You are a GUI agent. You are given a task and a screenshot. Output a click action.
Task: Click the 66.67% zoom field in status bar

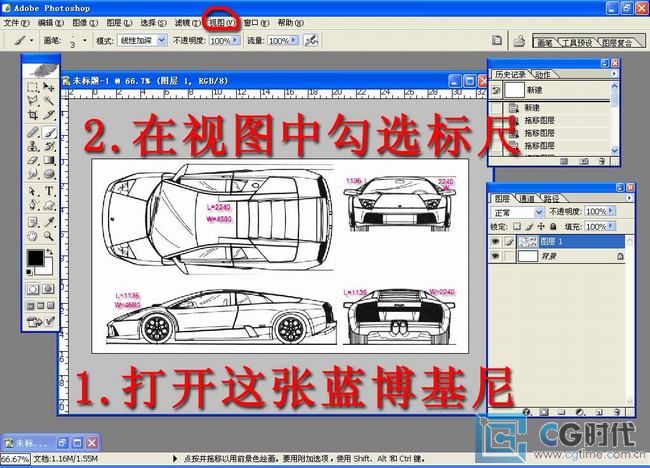[15, 459]
